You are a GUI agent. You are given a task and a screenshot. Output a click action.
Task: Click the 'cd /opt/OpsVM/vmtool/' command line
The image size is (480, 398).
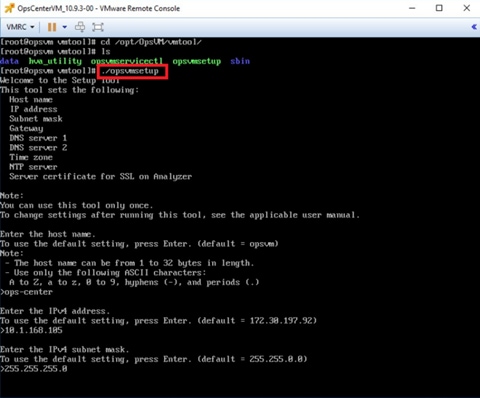point(151,42)
